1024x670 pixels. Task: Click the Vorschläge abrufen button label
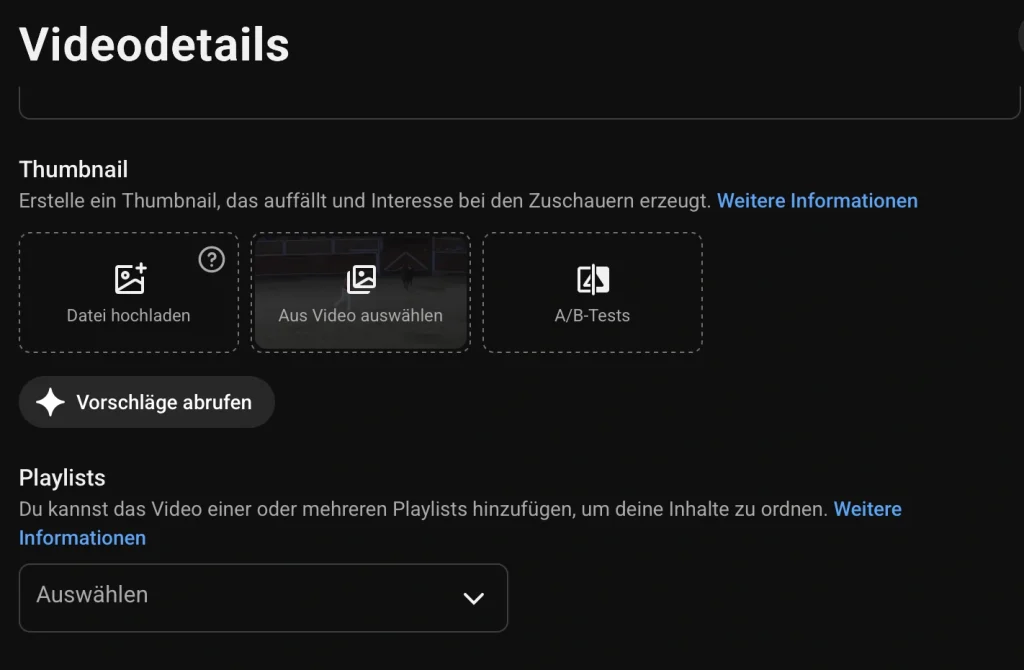[164, 402]
